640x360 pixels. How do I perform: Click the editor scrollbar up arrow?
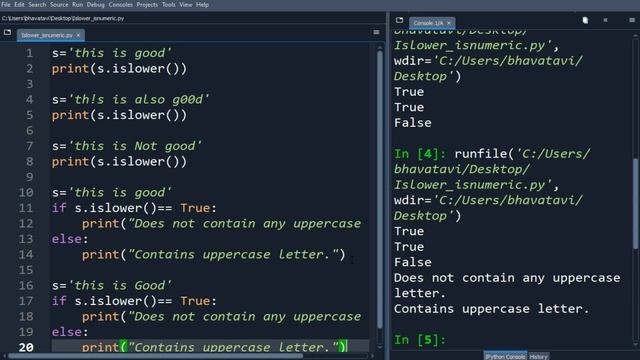380,48
